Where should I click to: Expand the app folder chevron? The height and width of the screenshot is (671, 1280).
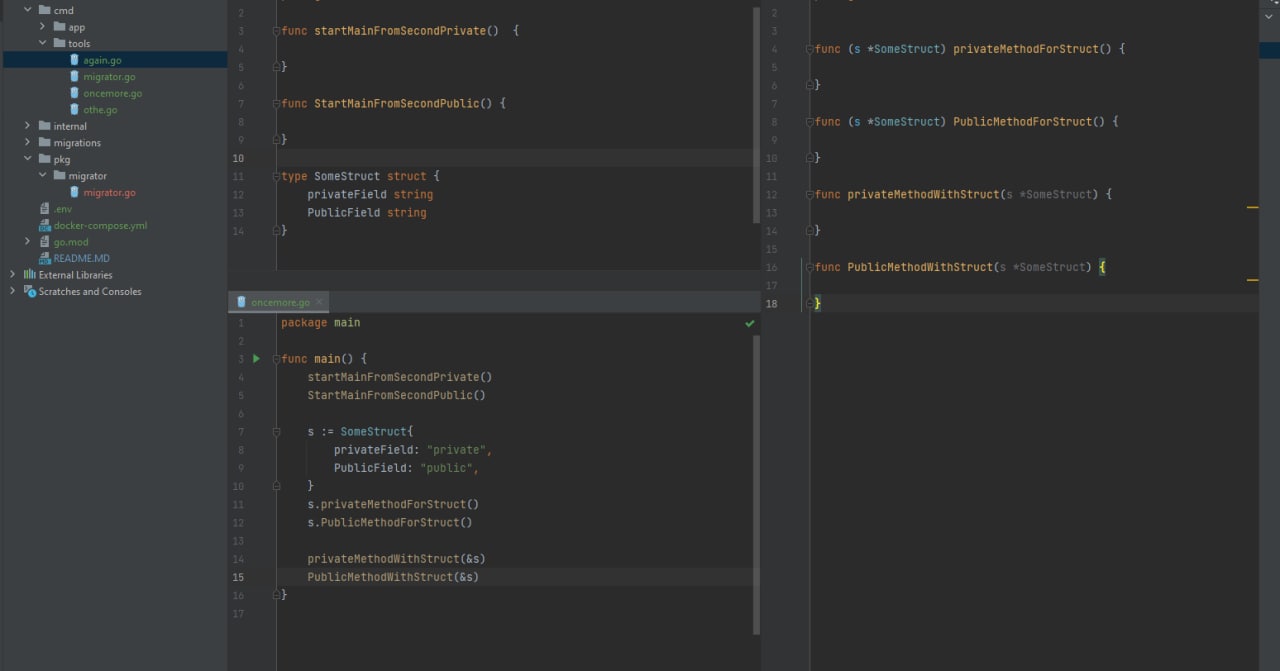click(43, 27)
